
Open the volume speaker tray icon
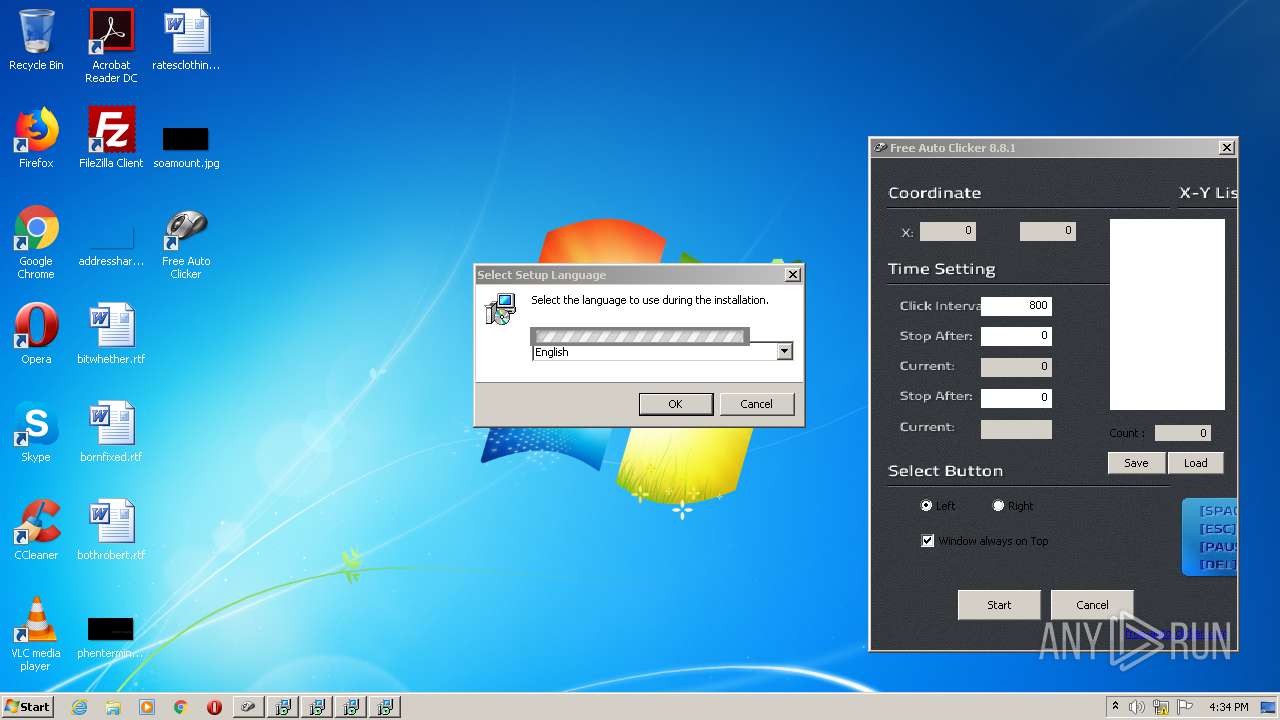[x=1137, y=707]
